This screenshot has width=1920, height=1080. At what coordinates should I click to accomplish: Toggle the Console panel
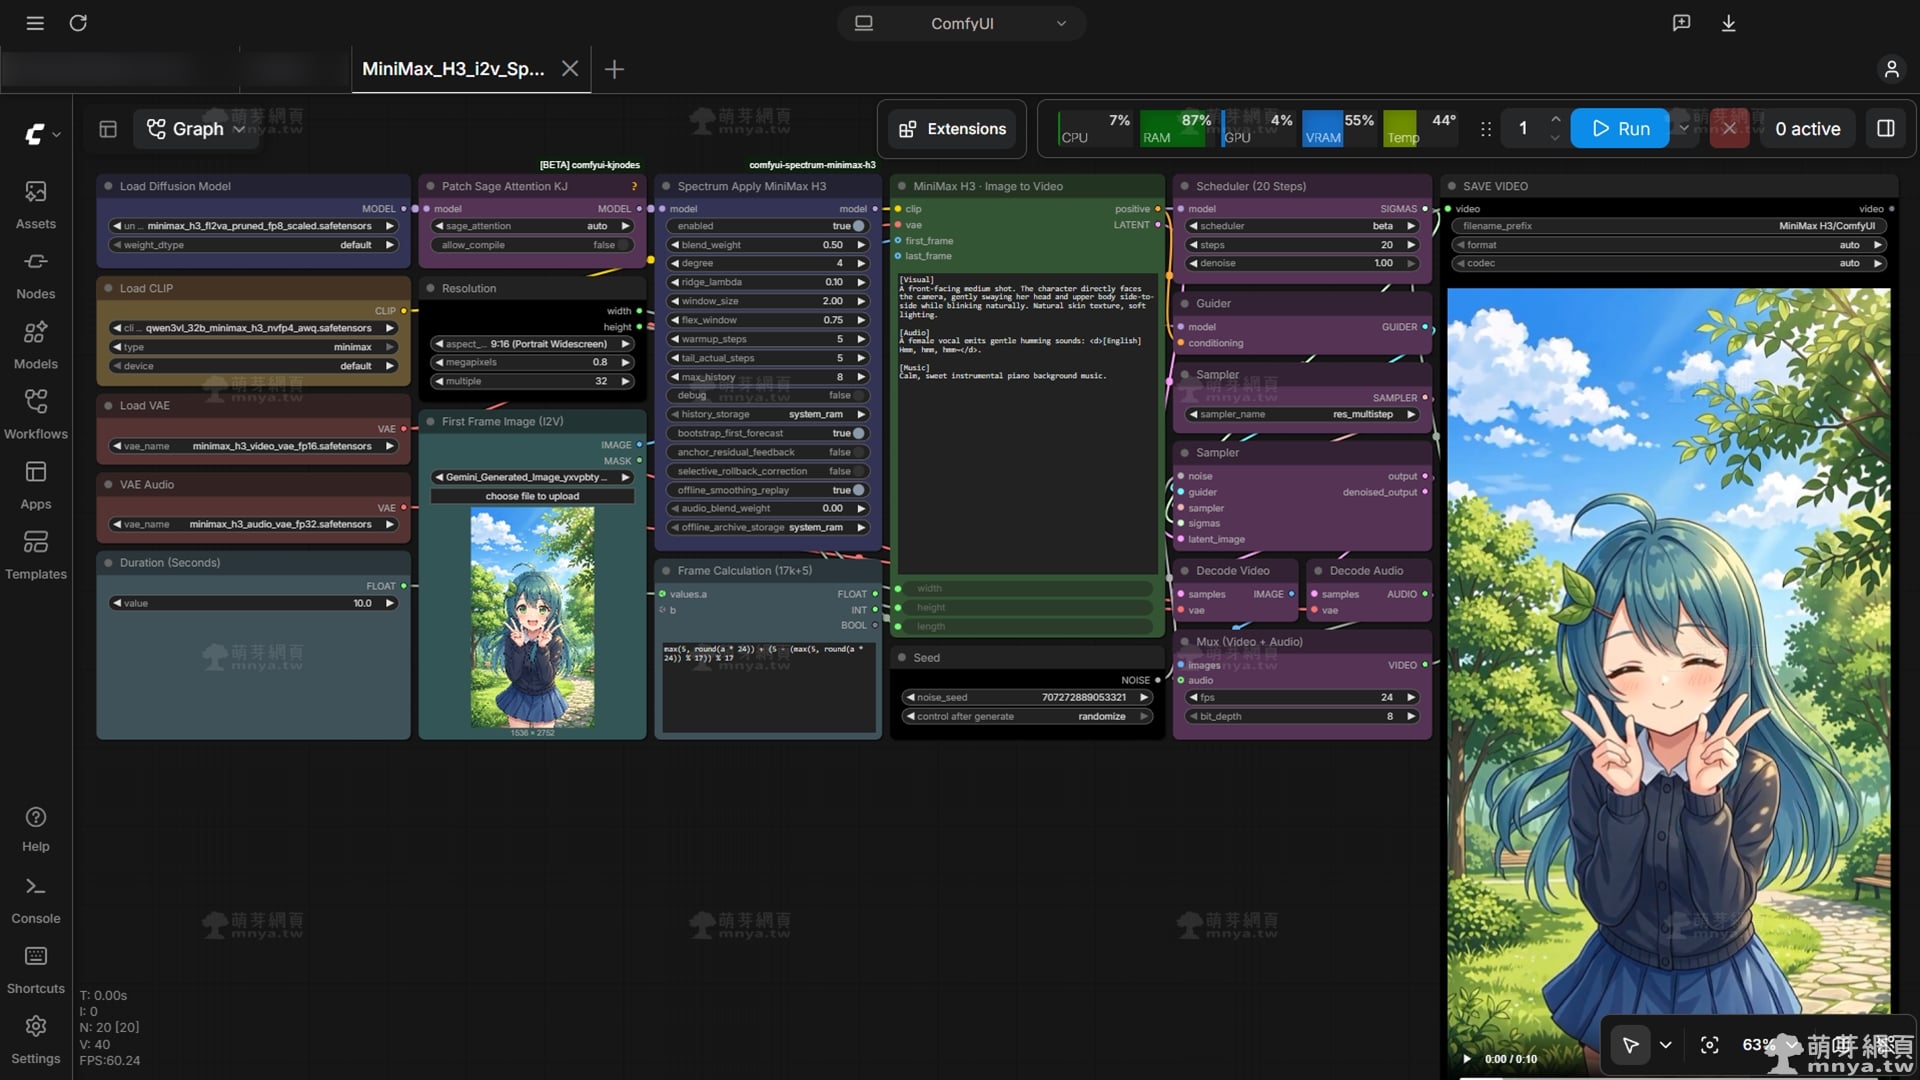pyautogui.click(x=36, y=900)
